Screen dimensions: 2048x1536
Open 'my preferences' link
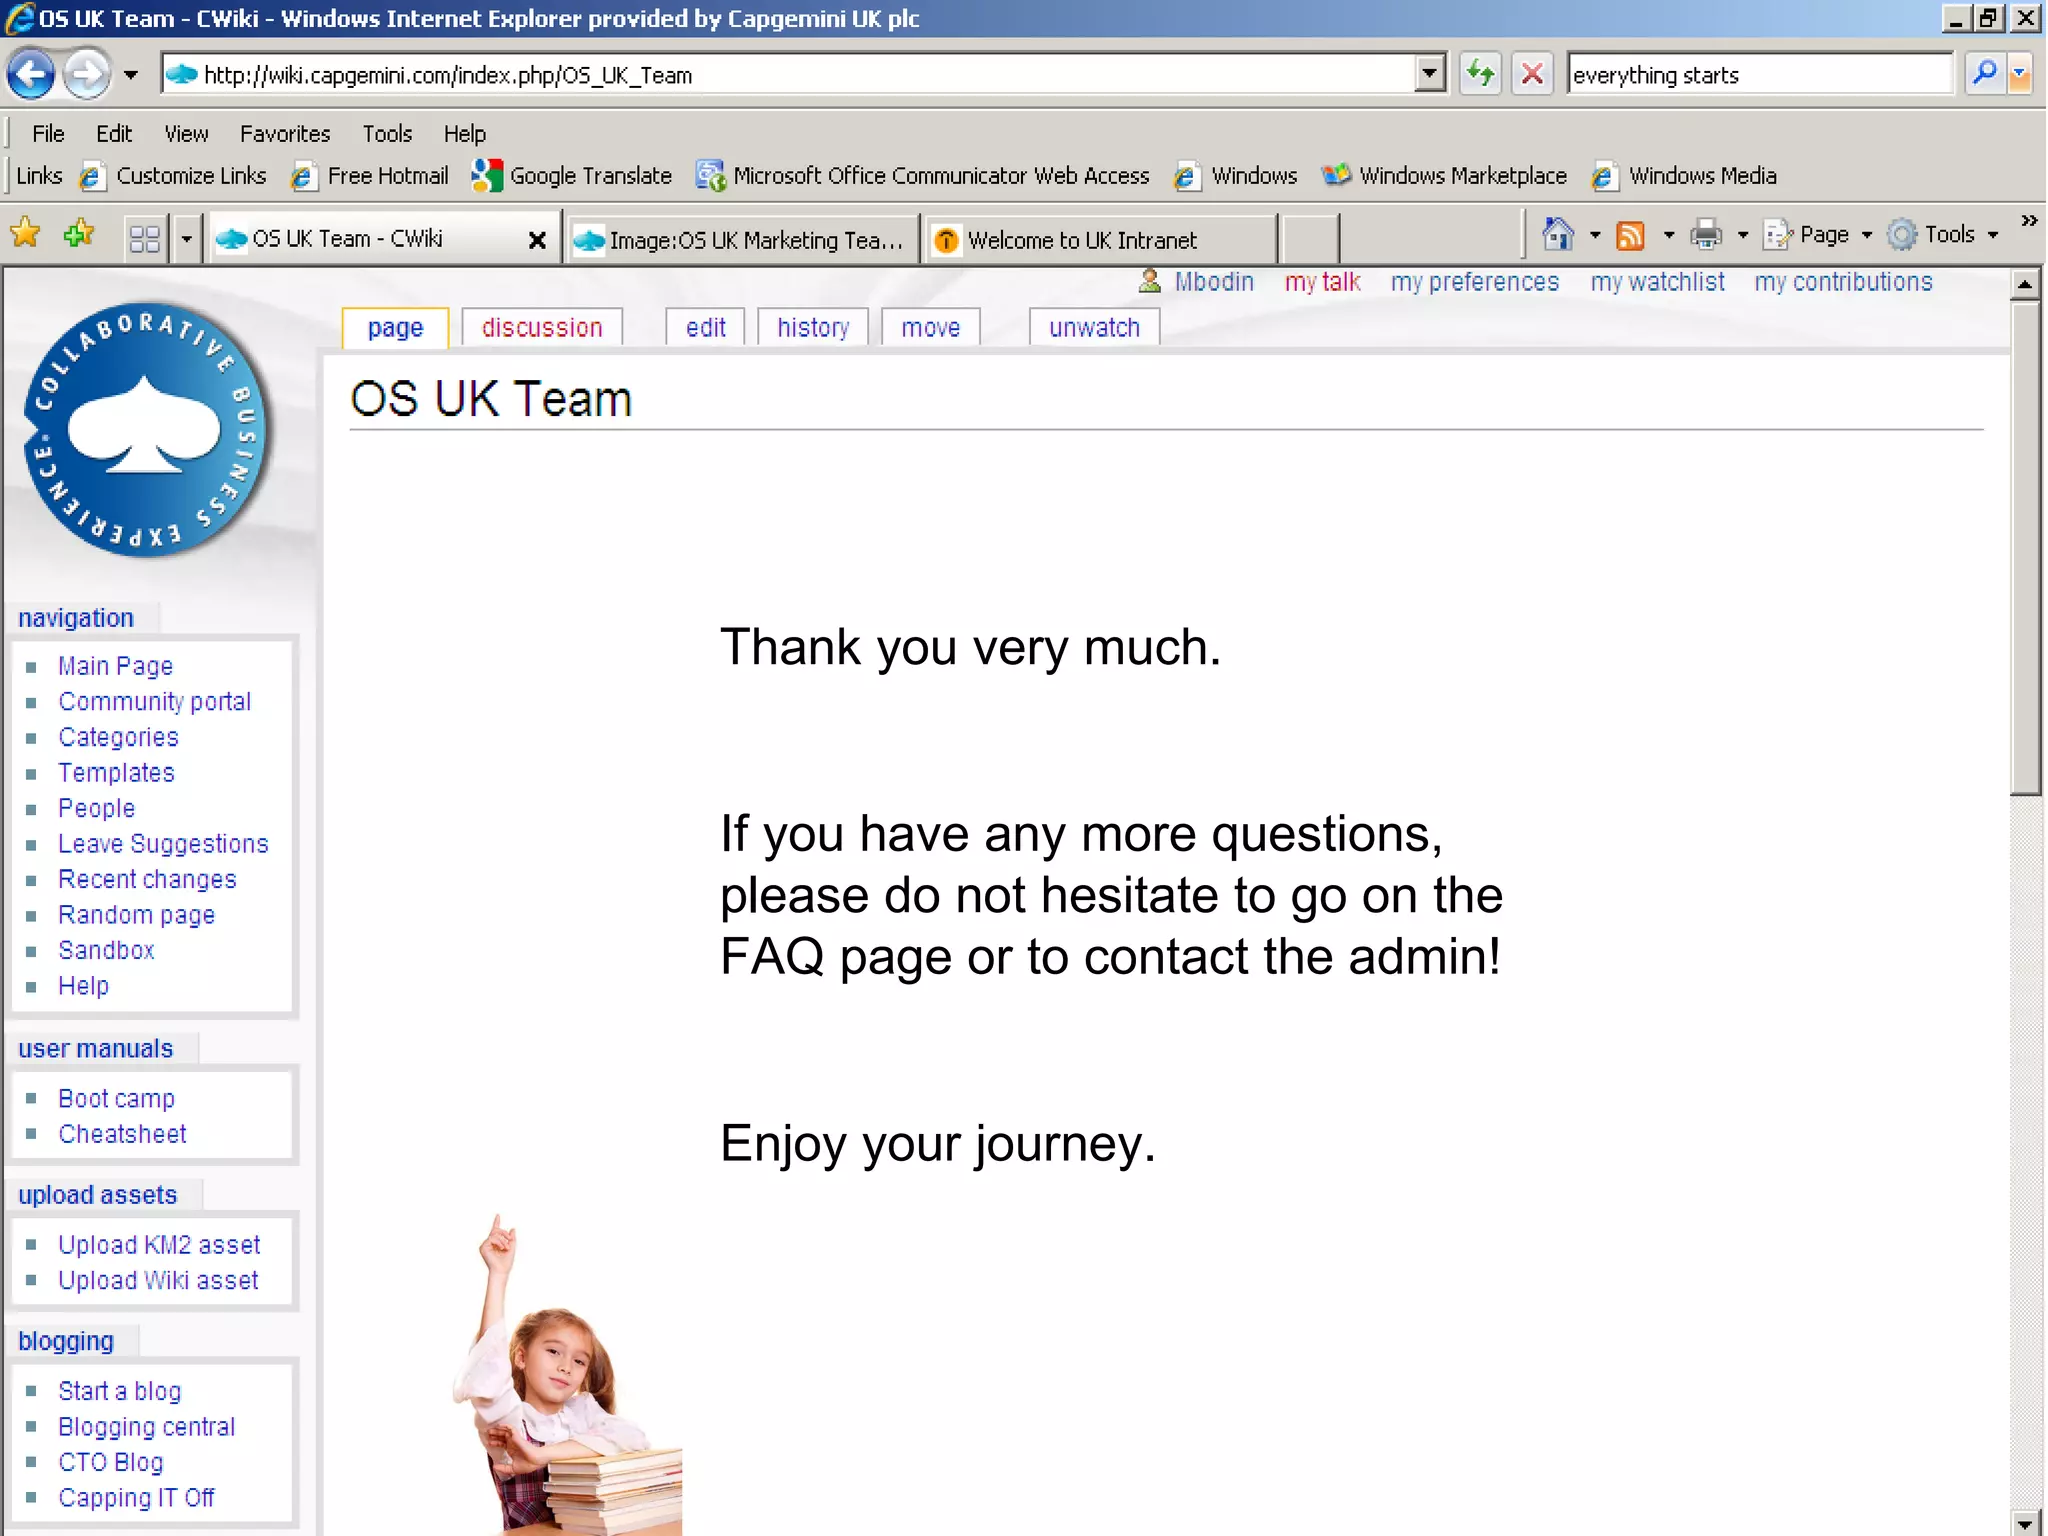1475,283
